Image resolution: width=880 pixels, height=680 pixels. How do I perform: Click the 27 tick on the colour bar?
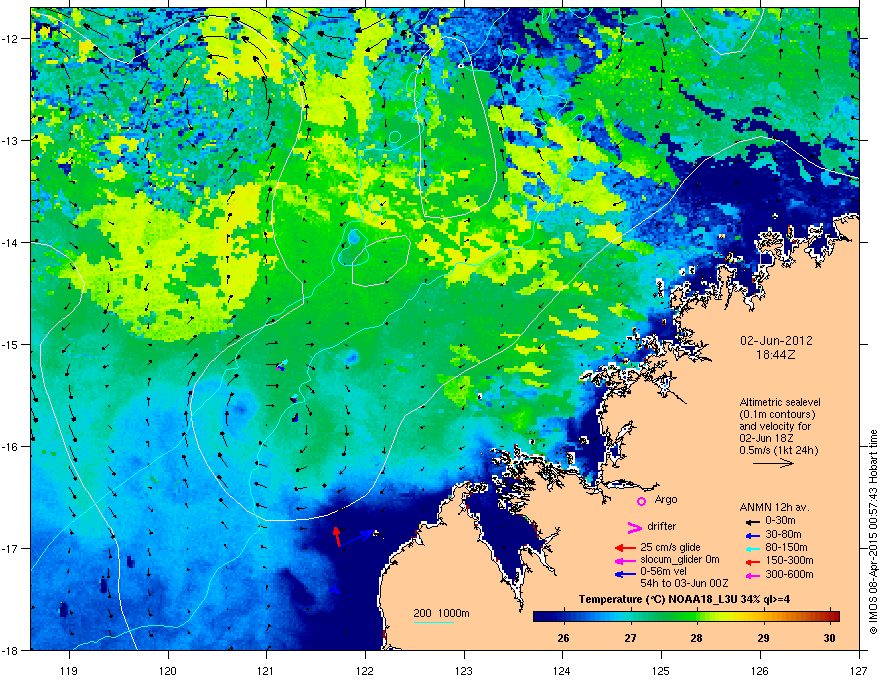(630, 638)
